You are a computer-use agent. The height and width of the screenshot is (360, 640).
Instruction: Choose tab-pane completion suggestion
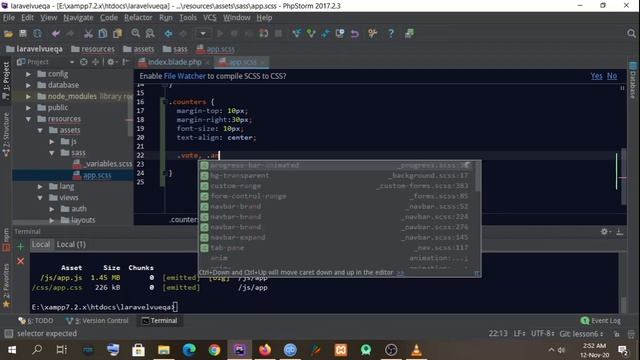click(x=337, y=248)
